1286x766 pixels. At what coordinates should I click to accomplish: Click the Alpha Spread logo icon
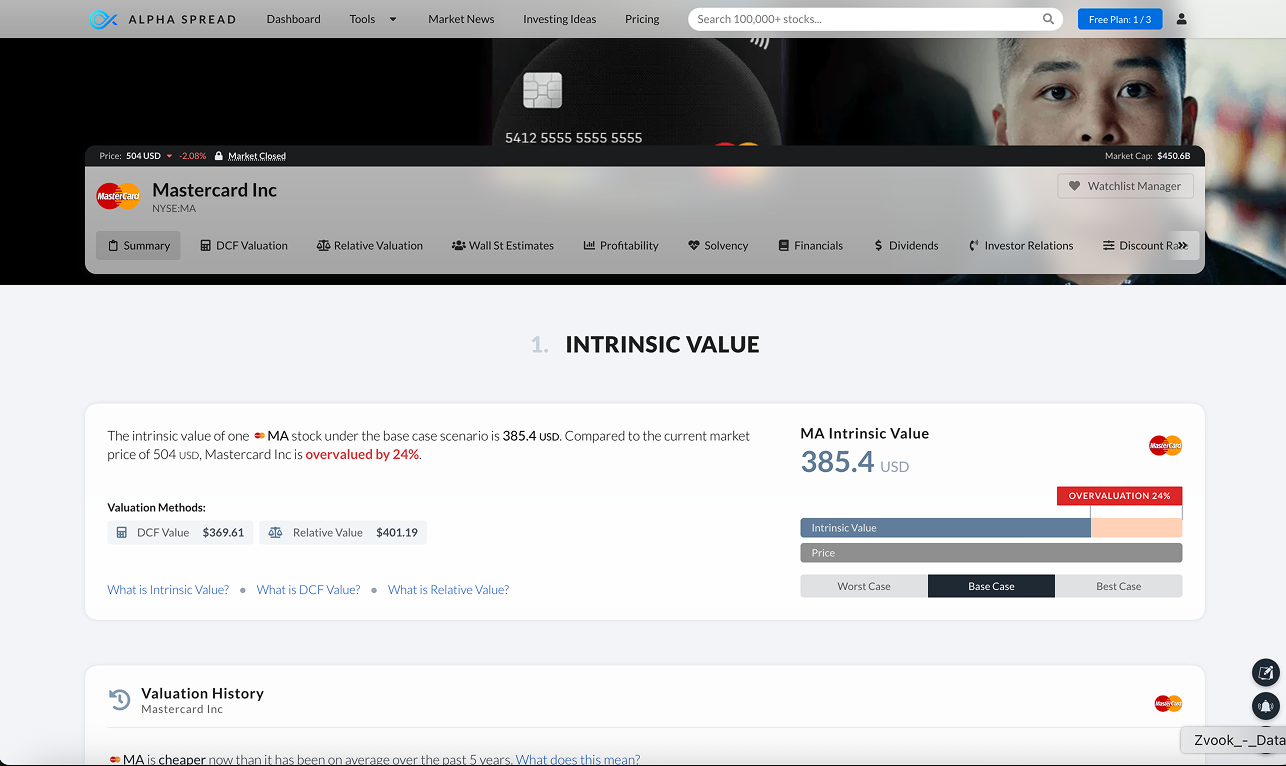[103, 19]
